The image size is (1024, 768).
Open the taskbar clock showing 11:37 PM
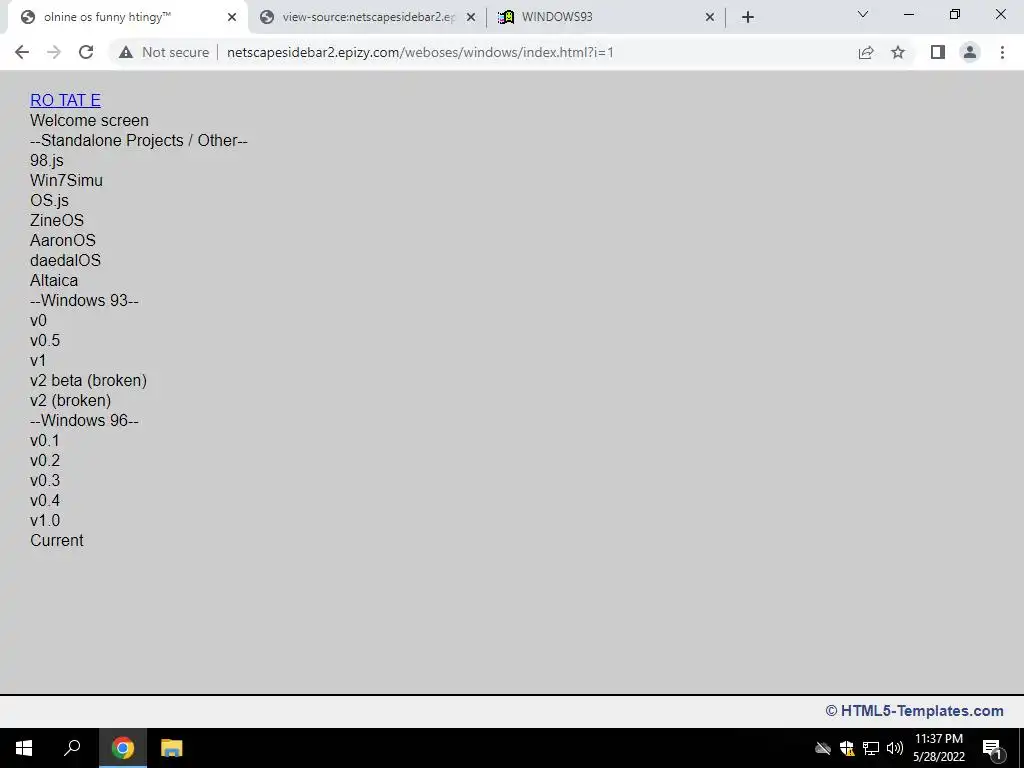938,748
